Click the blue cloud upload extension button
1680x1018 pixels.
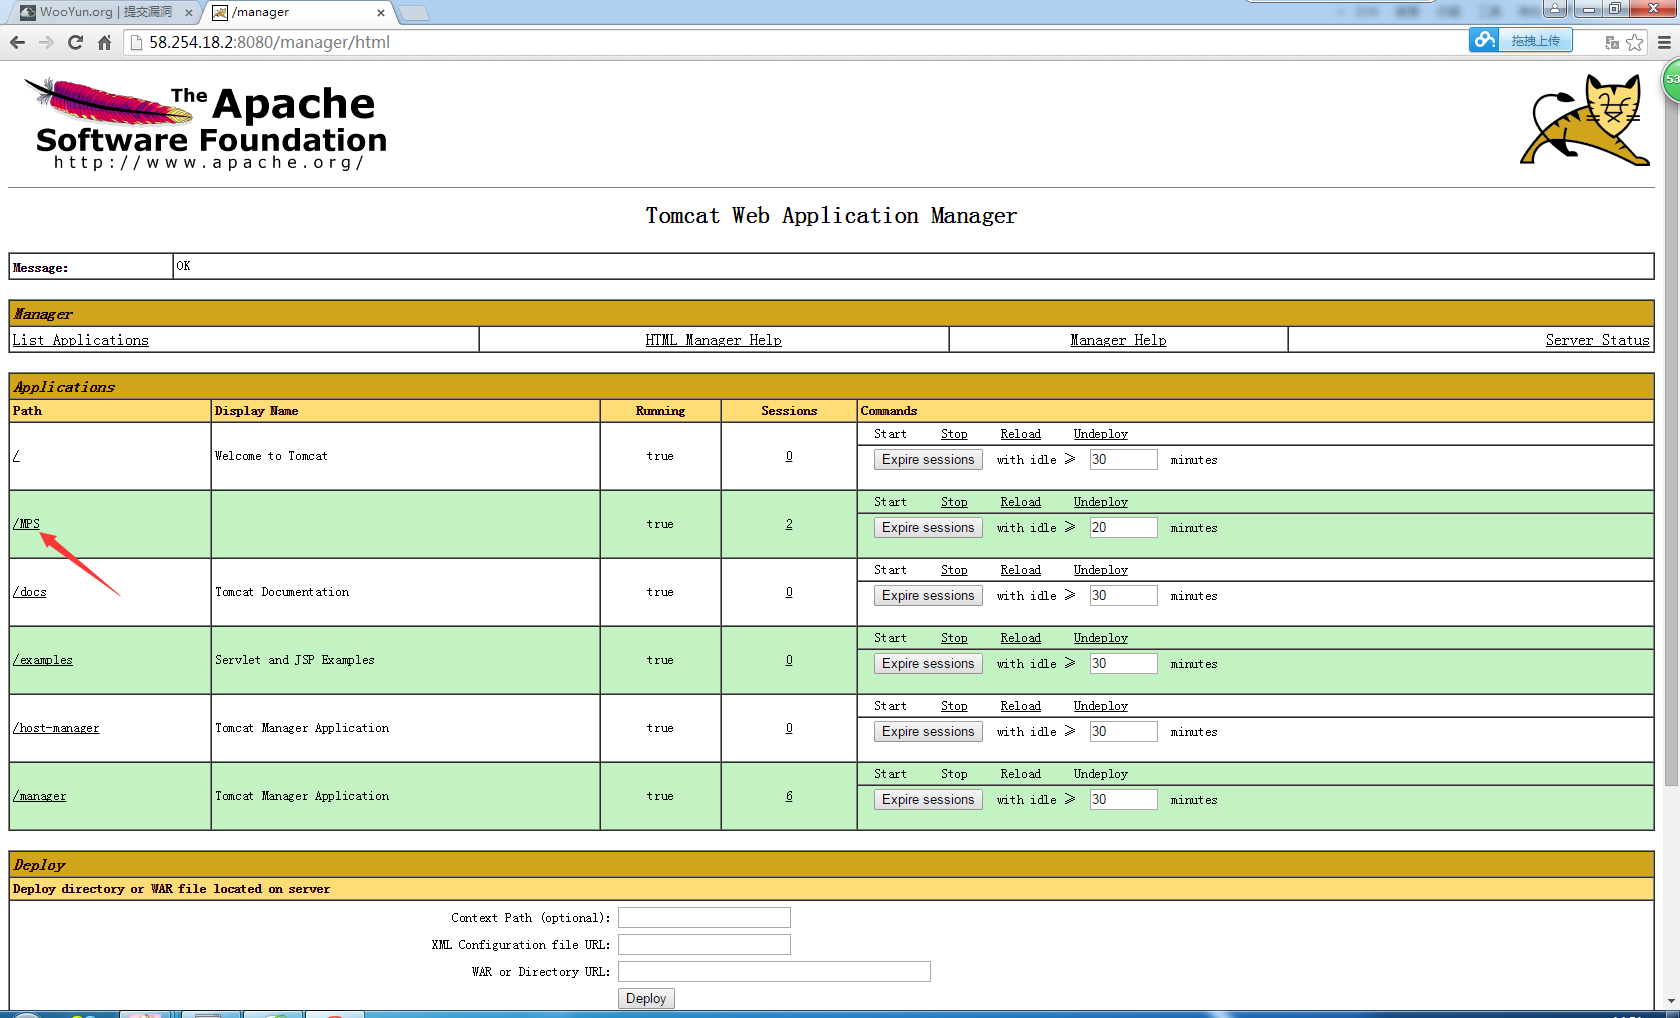[x=1521, y=40]
